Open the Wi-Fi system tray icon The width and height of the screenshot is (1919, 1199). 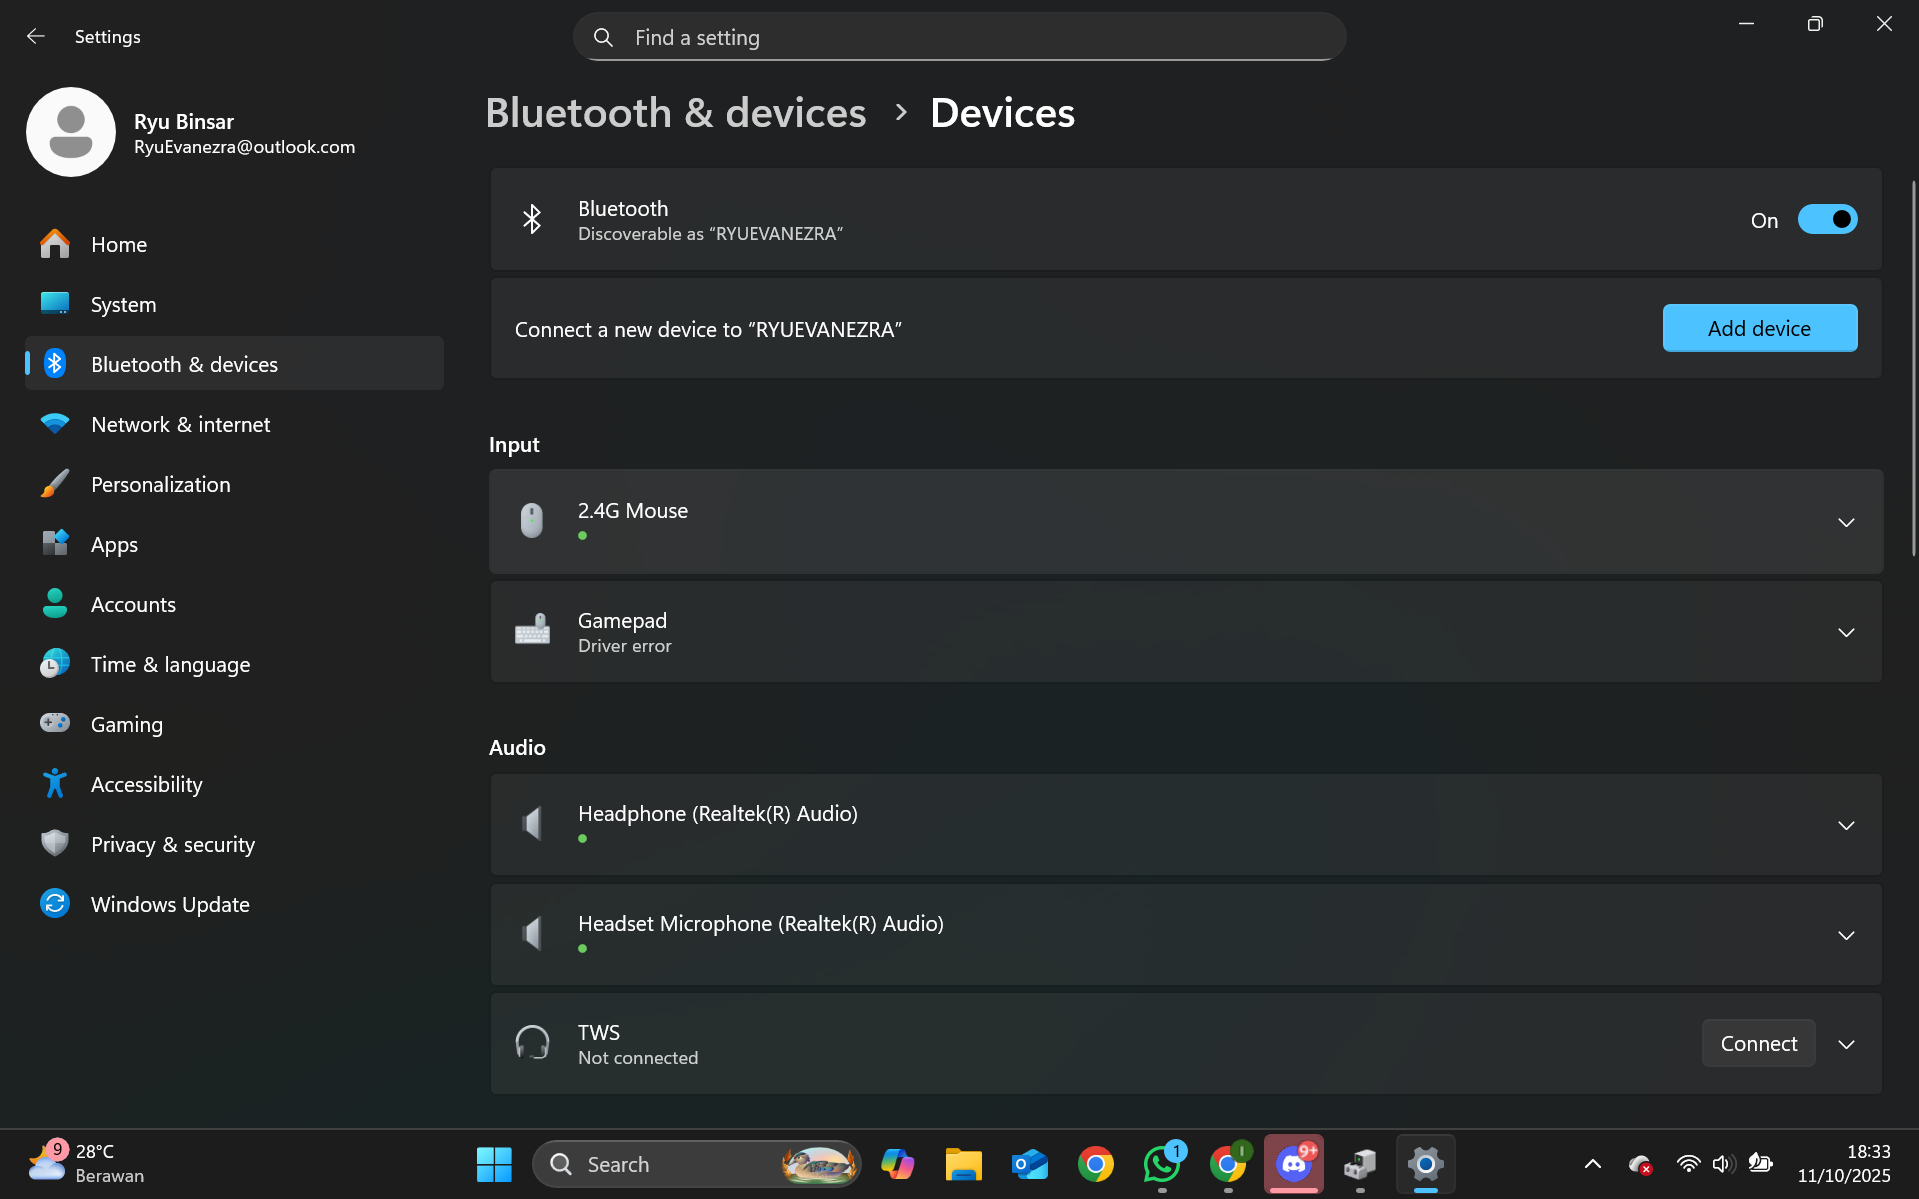coord(1688,1164)
